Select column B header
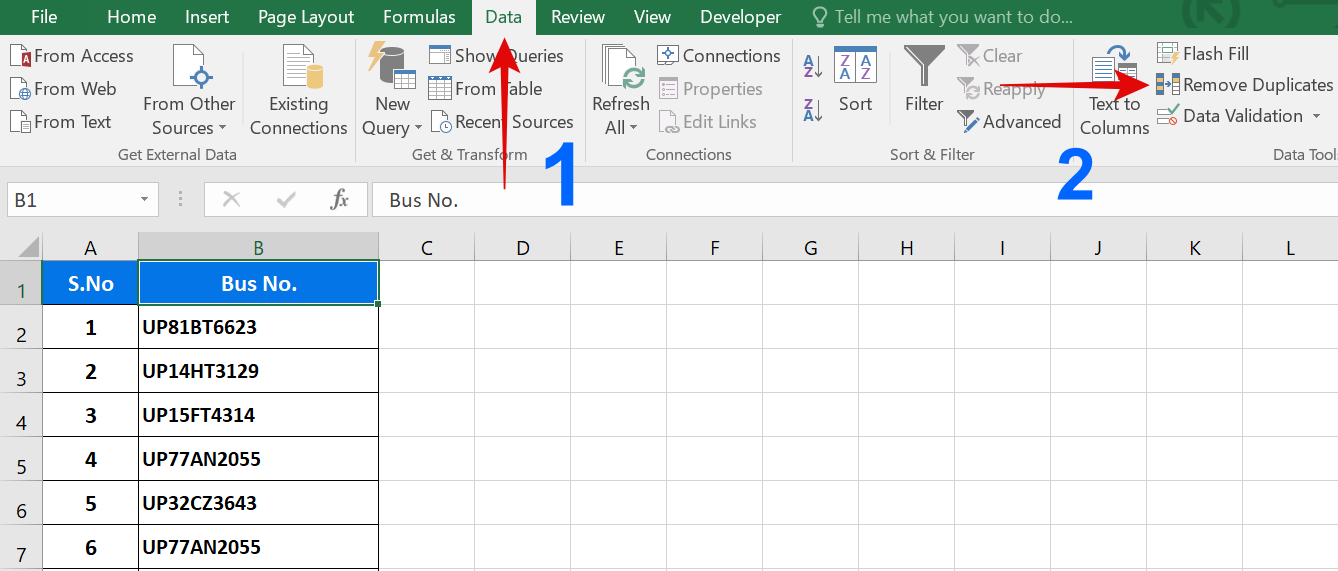Image resolution: width=1338 pixels, height=571 pixels. click(259, 248)
